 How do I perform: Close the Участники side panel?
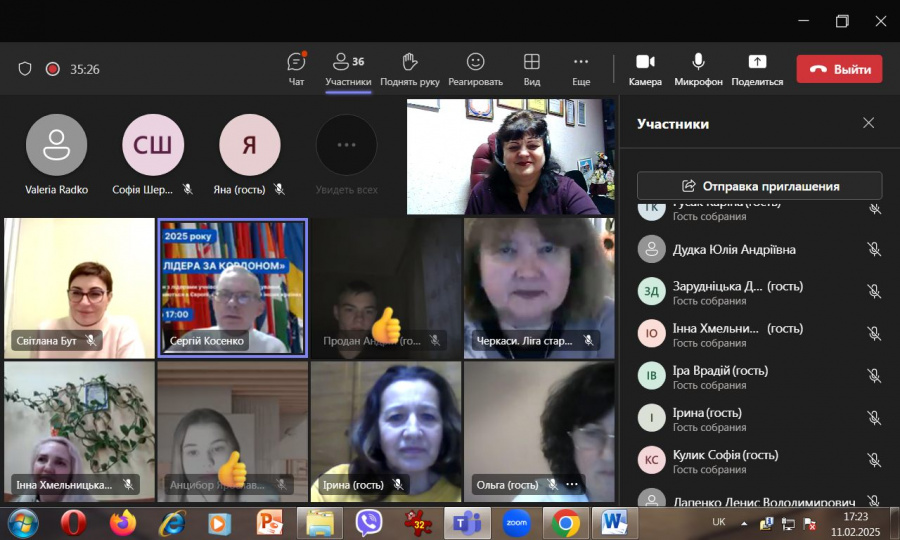(x=868, y=123)
